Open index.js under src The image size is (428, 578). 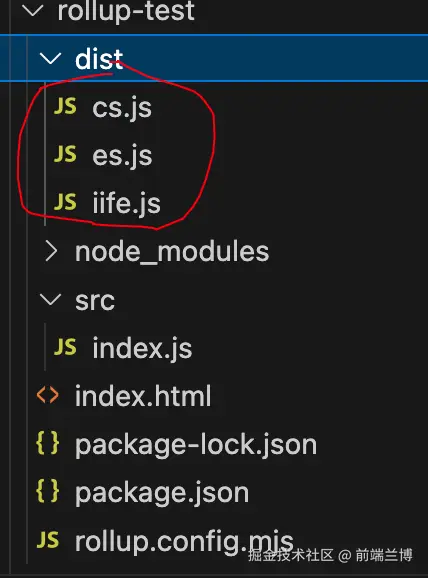[x=142, y=348]
